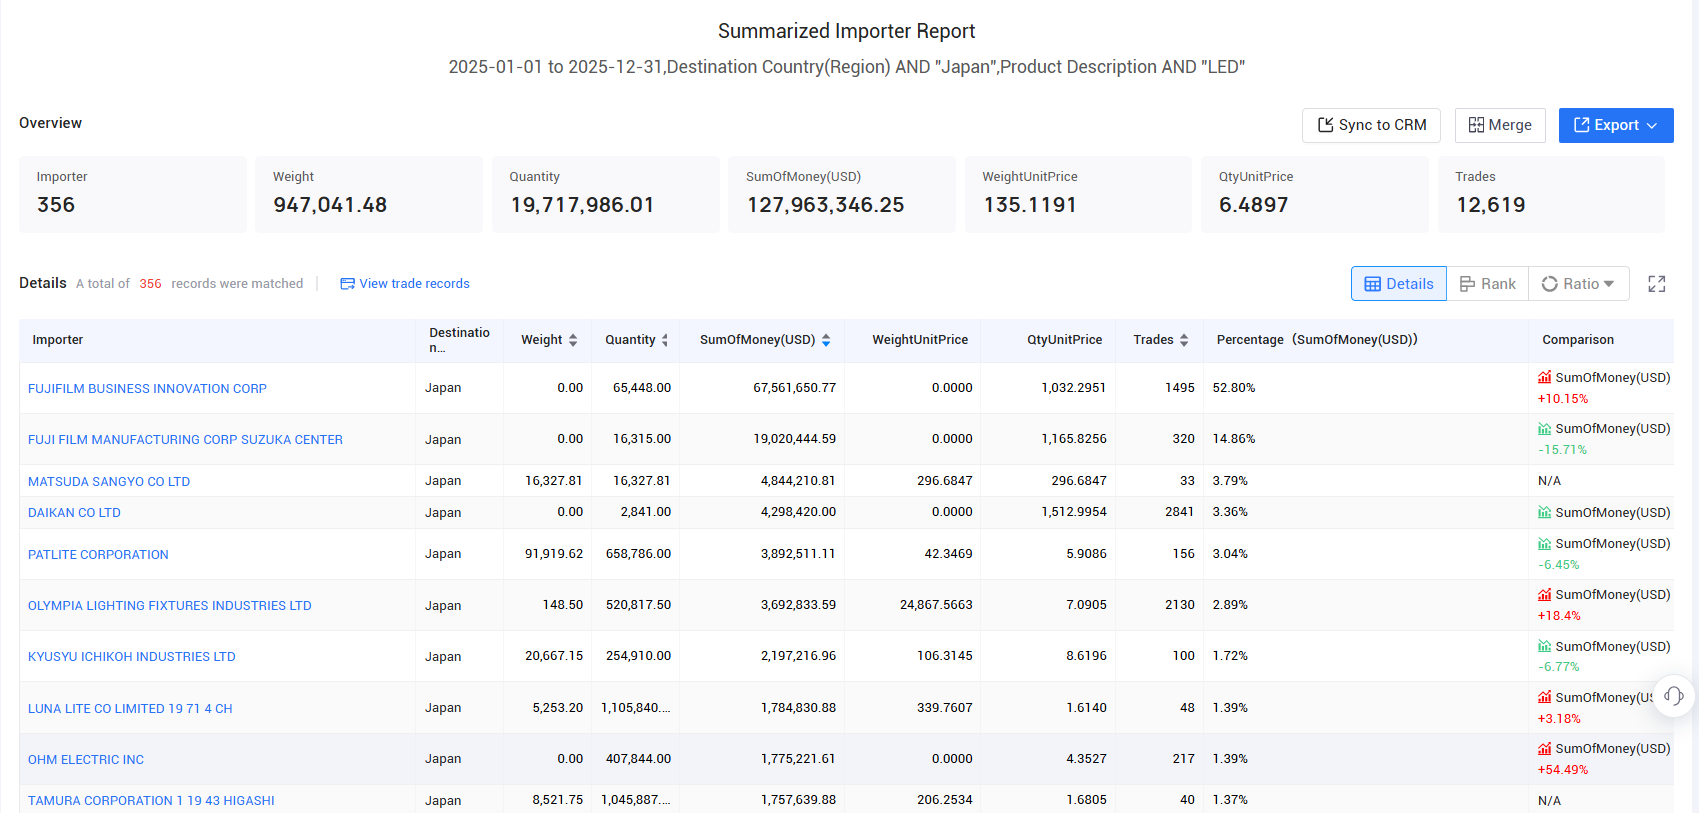
Task: Click comparison chart icon for LUNA LITE CO
Action: (1545, 697)
